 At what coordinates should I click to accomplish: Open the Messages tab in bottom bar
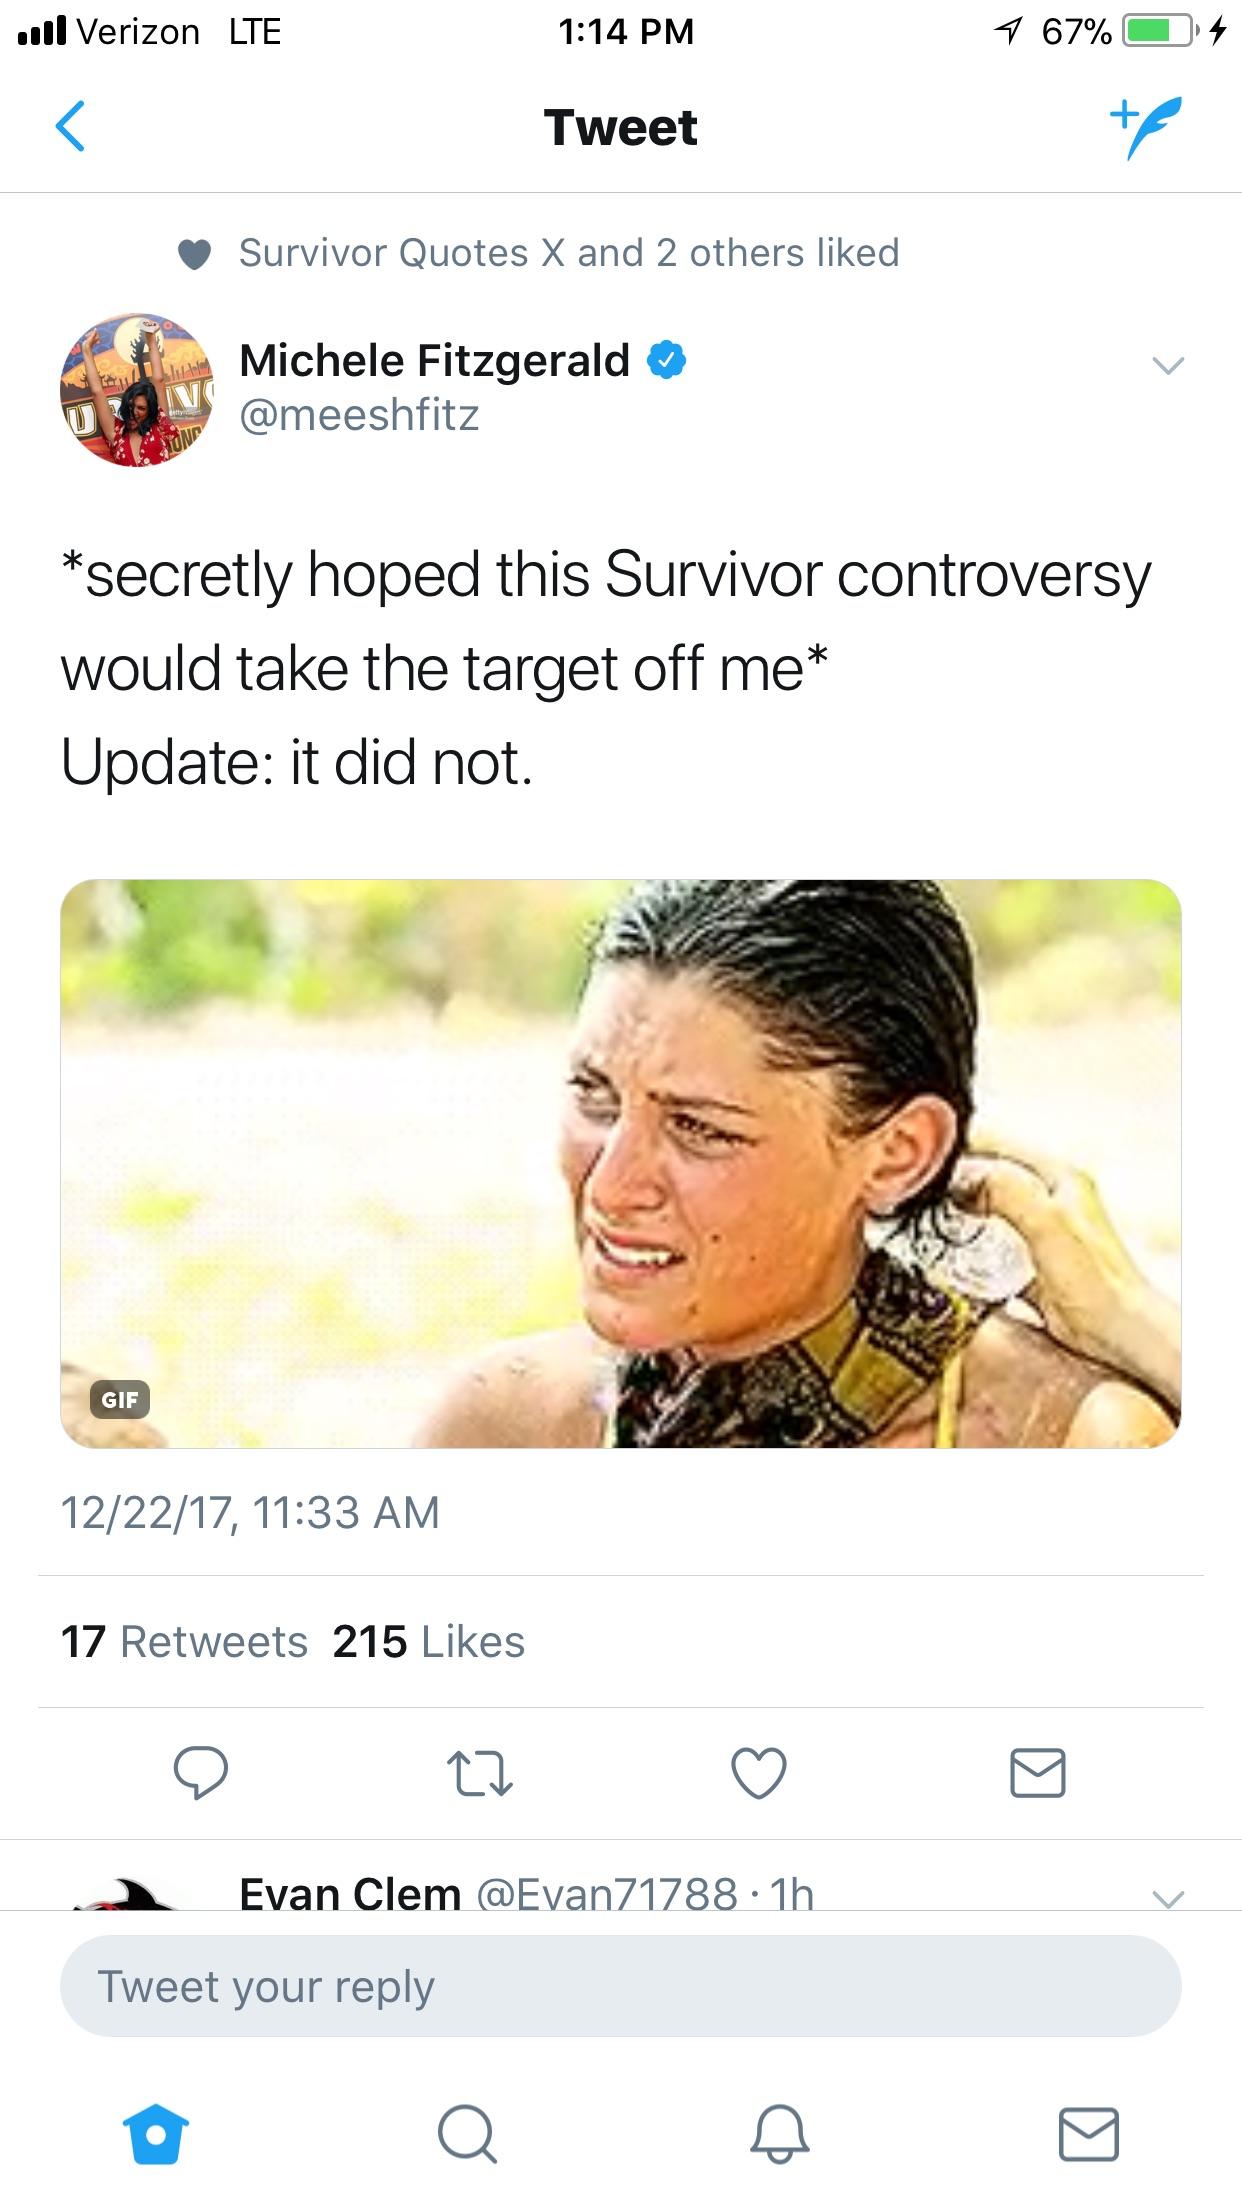(x=1089, y=2134)
